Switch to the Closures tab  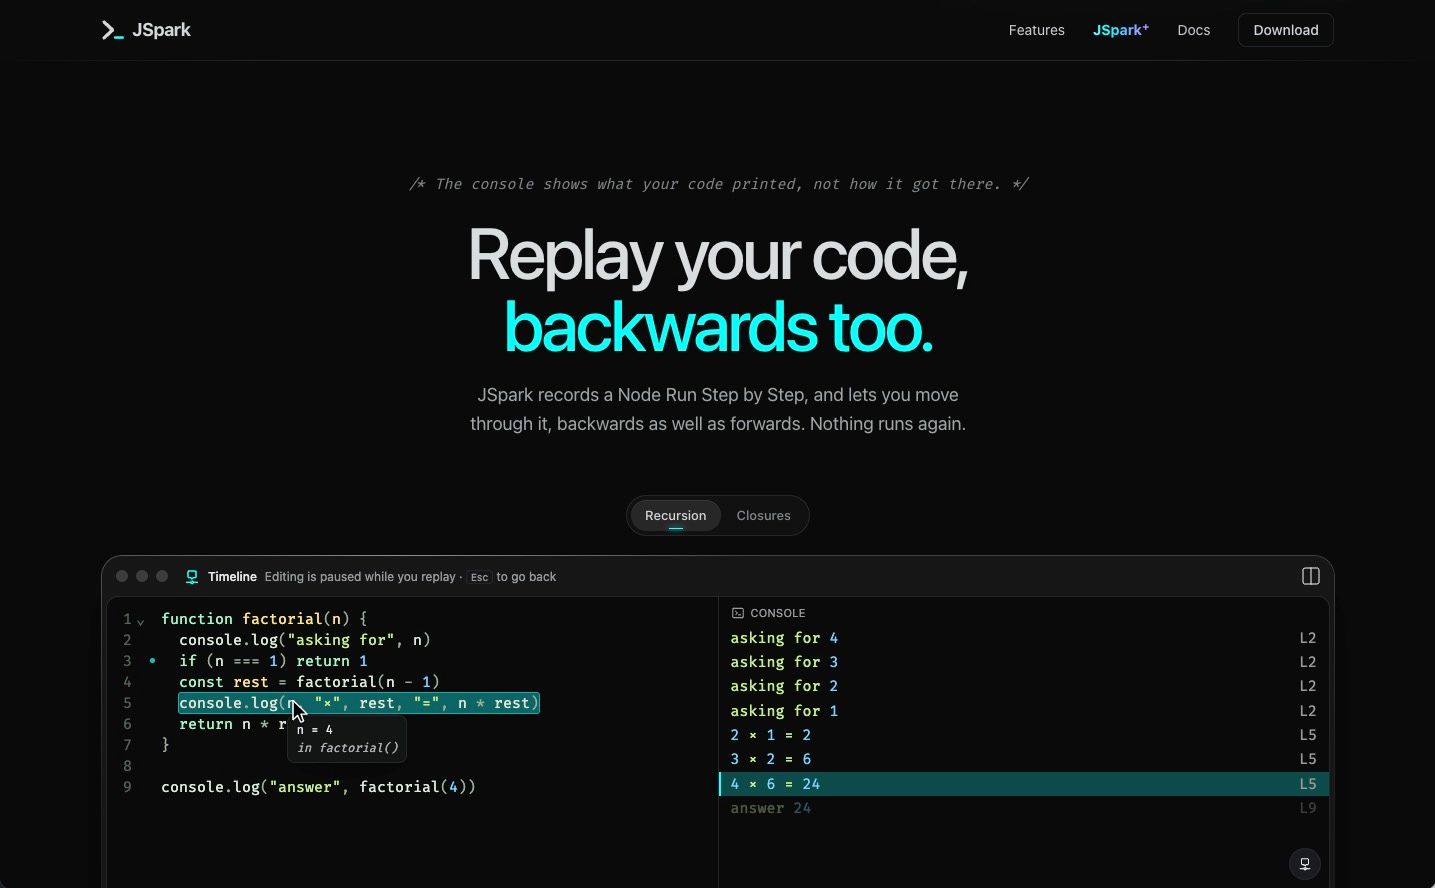click(763, 516)
